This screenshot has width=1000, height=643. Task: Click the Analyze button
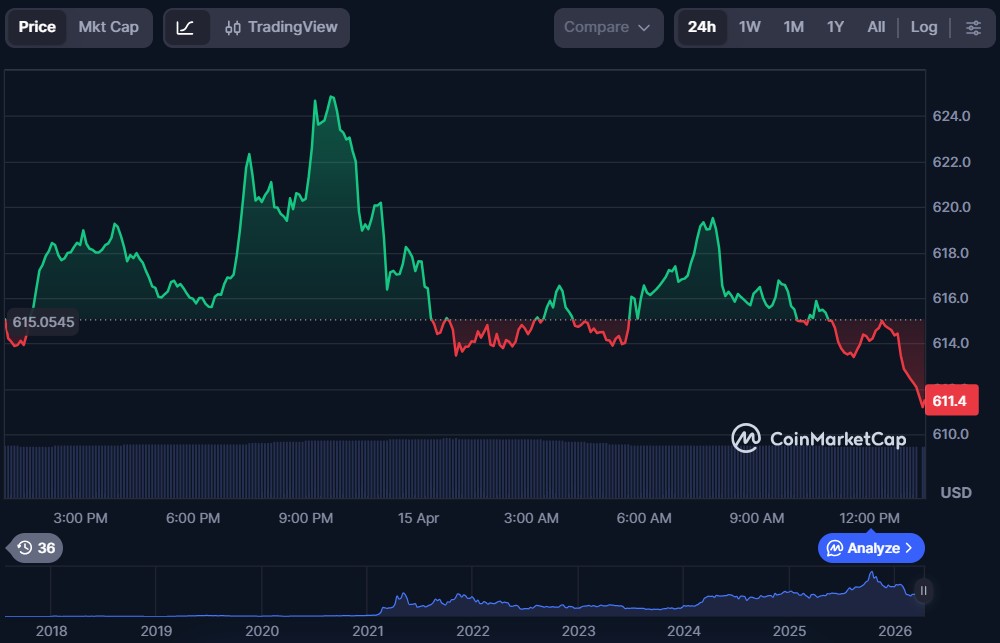click(865, 548)
